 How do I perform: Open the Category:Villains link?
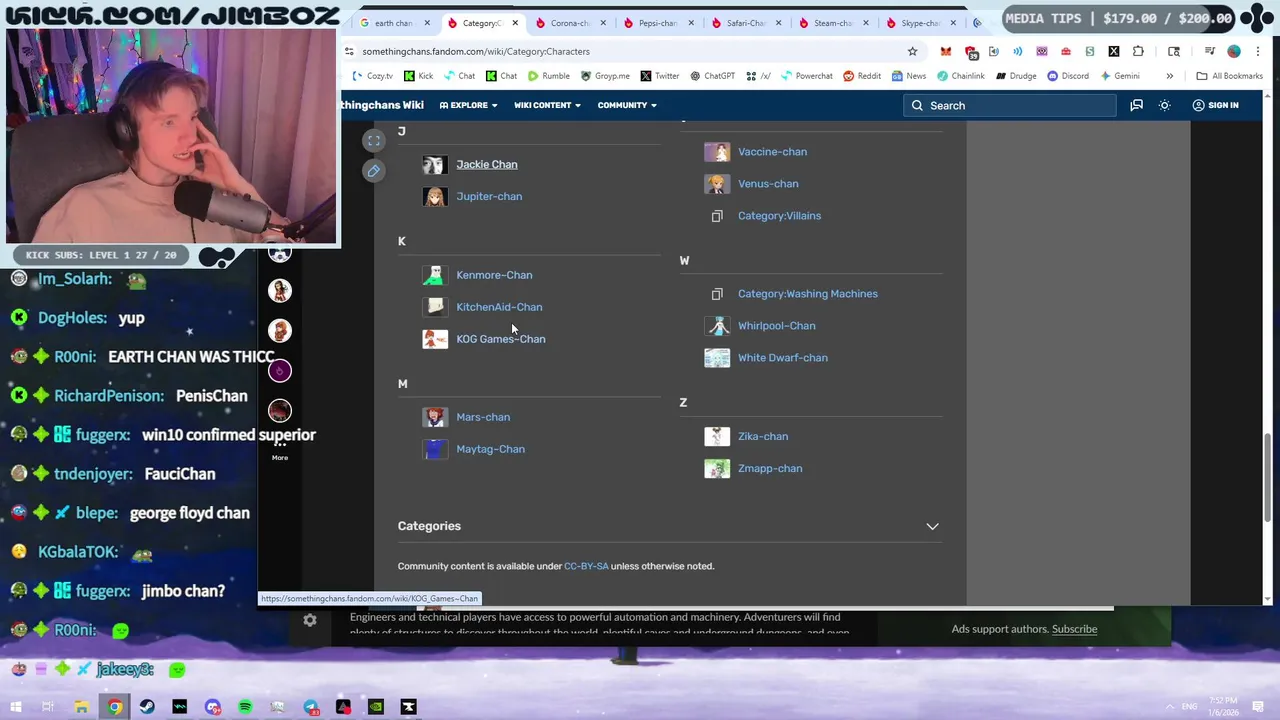pyautogui.click(x=779, y=216)
